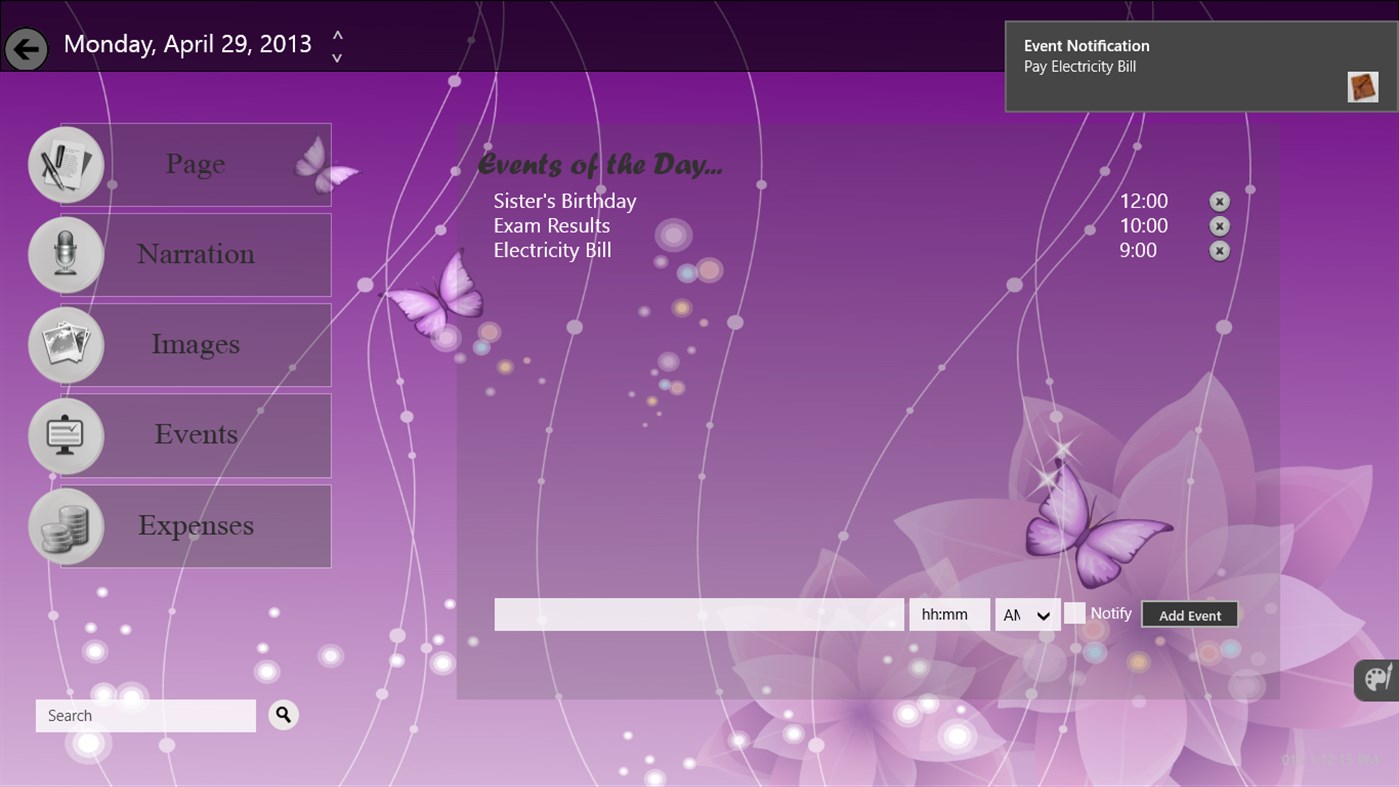Open the Images photo stack icon
This screenshot has height=787, width=1399.
[x=66, y=345]
